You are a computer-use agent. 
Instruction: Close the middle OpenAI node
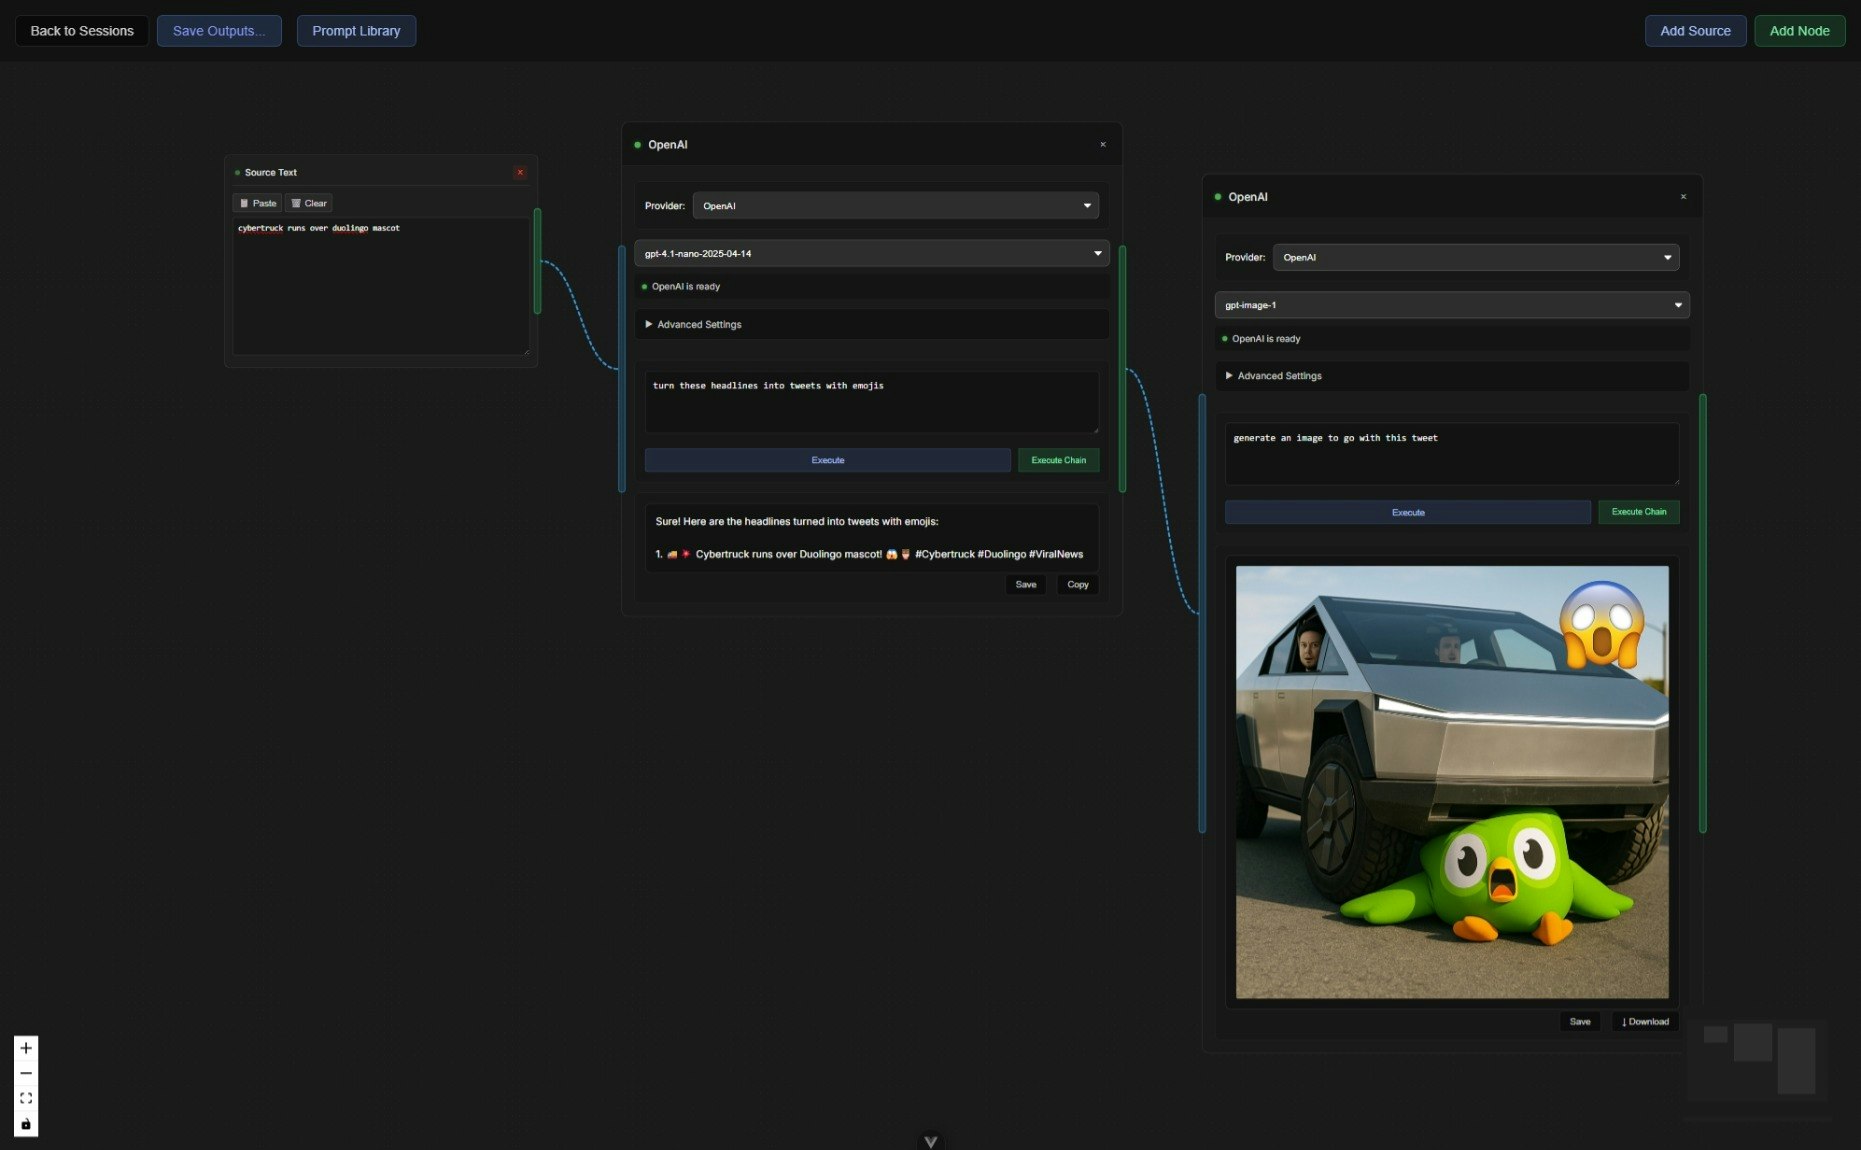[1103, 145]
